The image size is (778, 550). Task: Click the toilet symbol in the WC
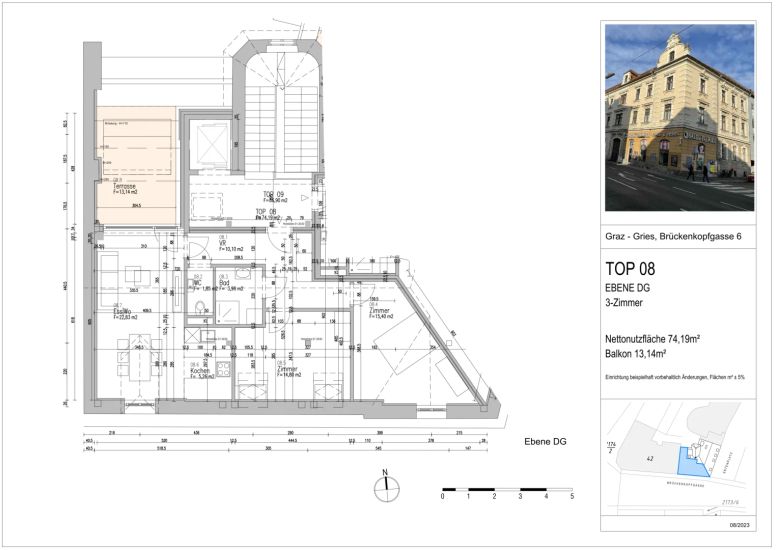tap(200, 308)
